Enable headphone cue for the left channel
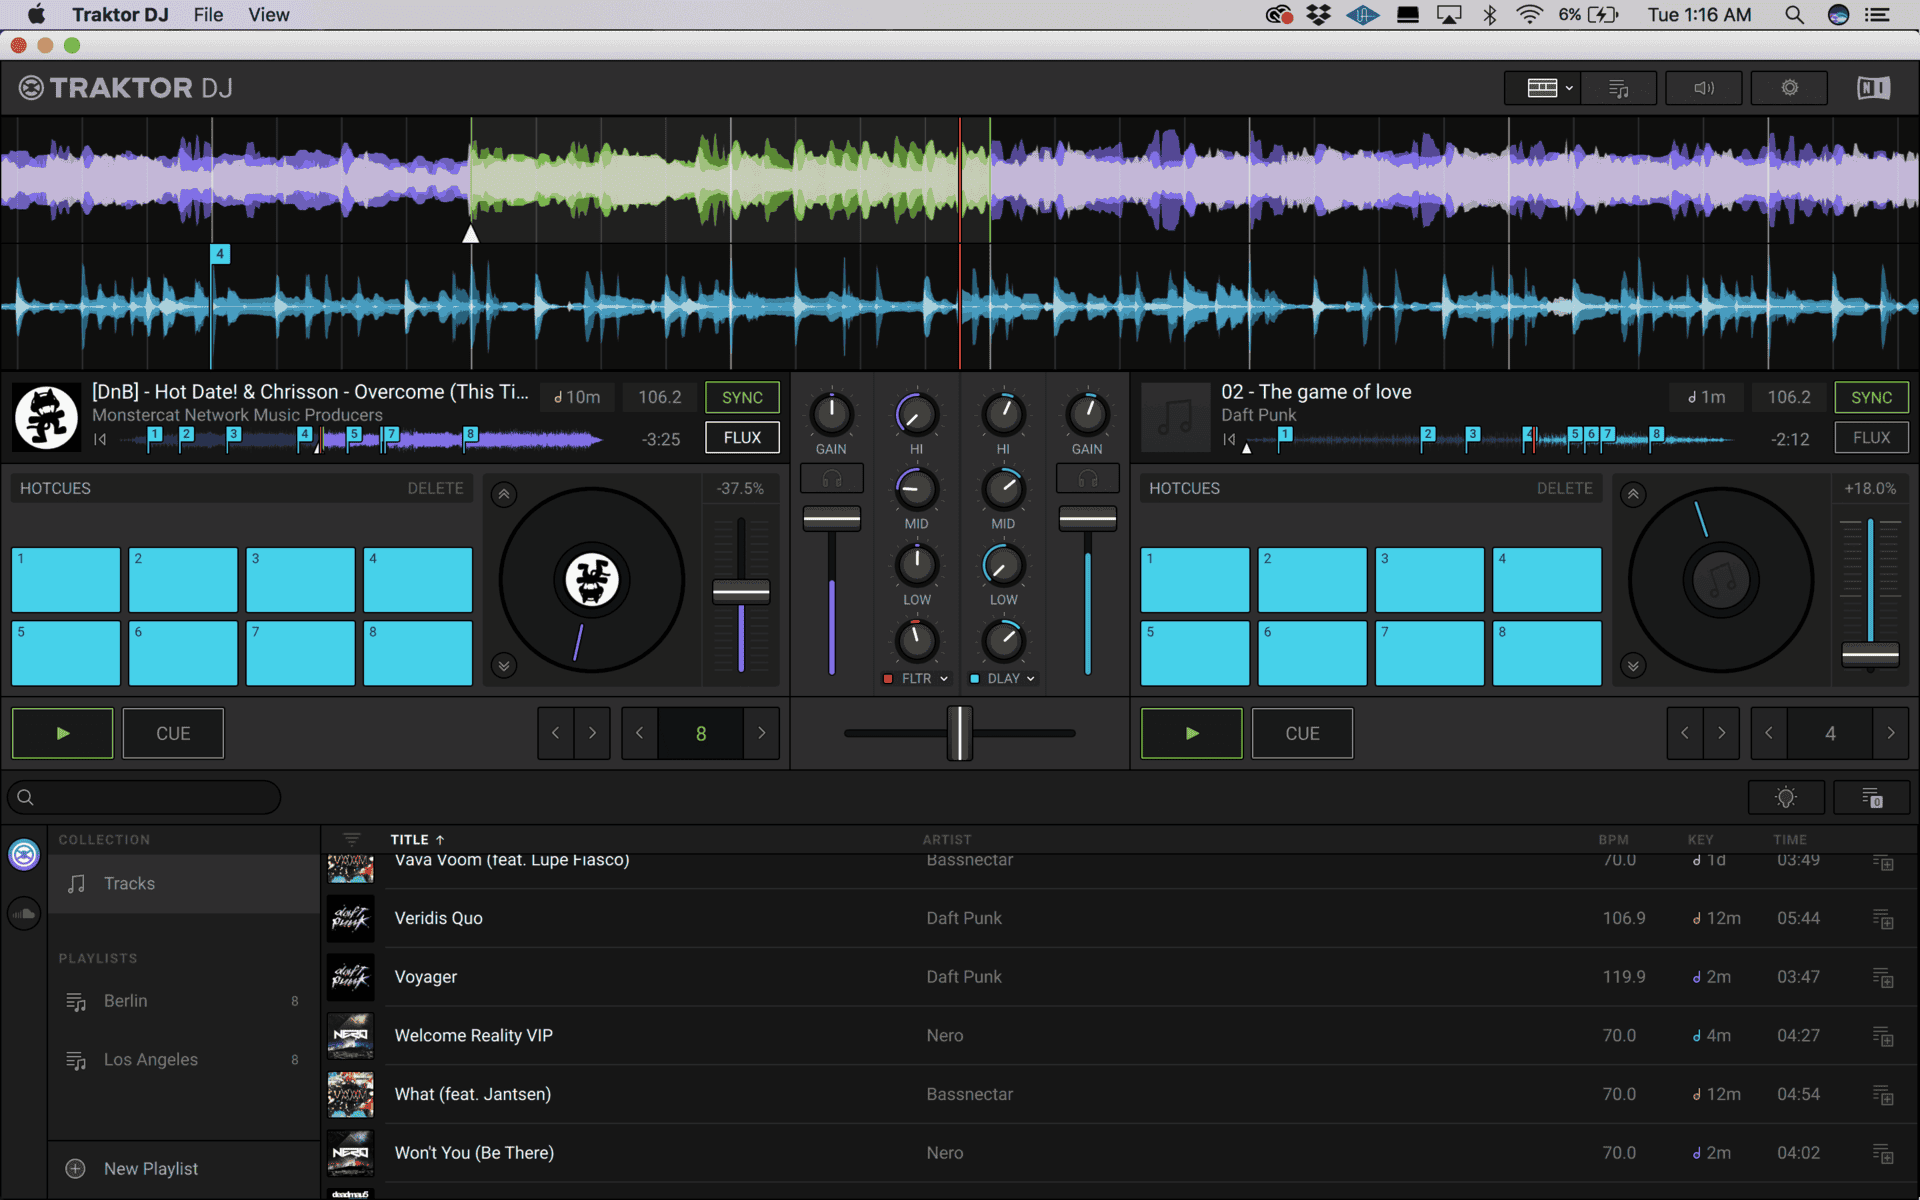 click(831, 479)
